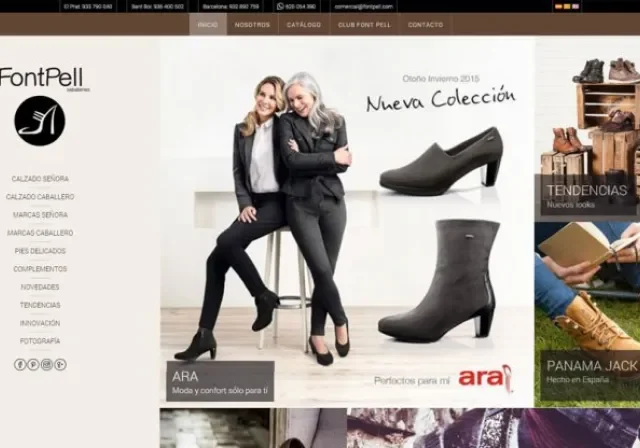Click the WhatsApp icon in the top bar
The image size is (640, 448).
(x=280, y=6)
